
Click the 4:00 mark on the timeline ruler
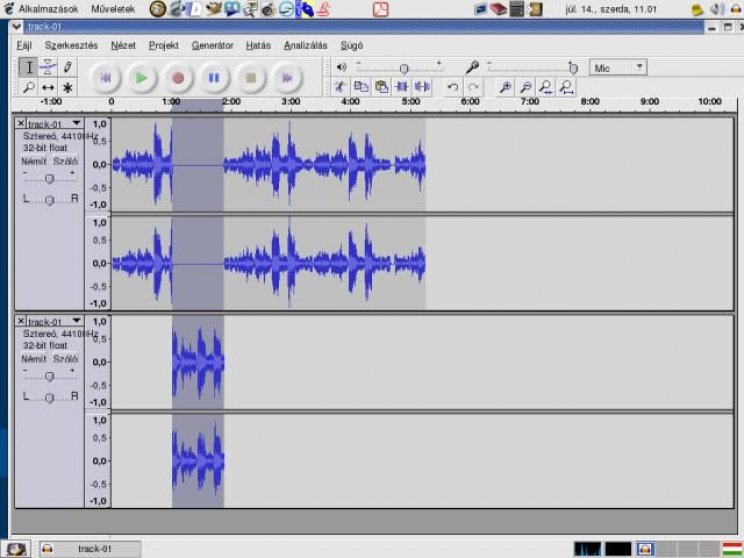[350, 102]
